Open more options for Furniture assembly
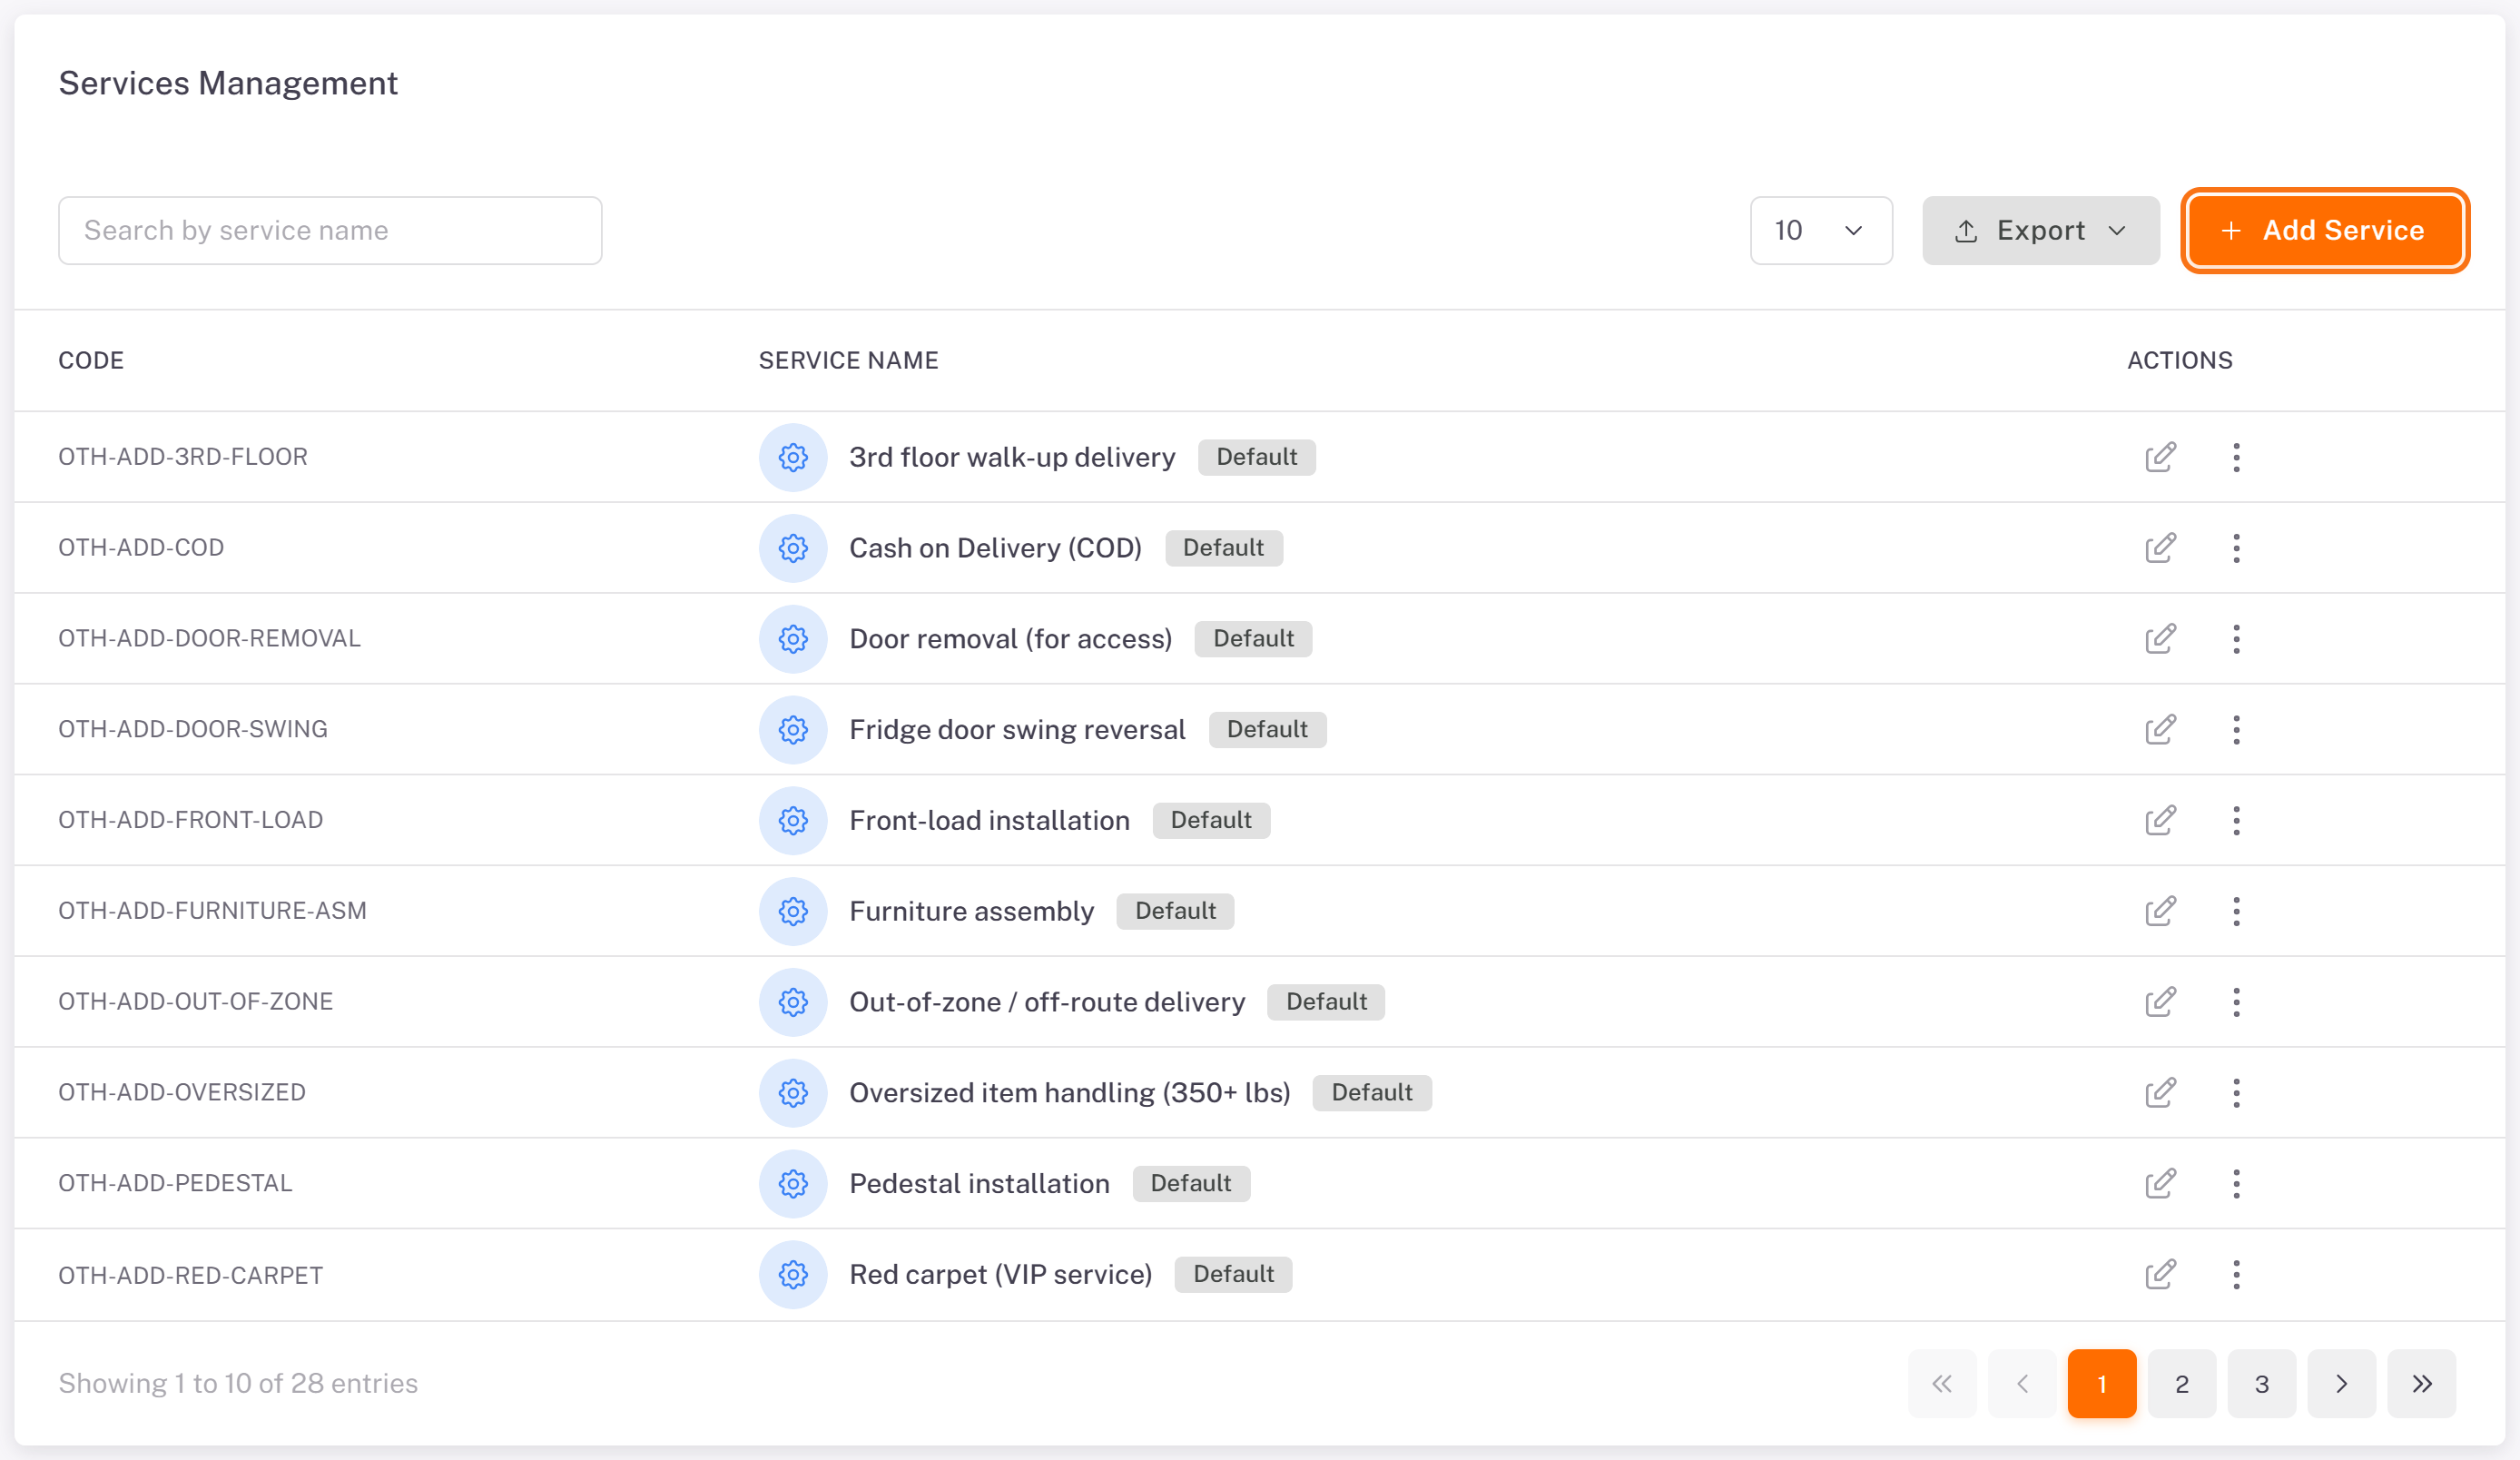The height and width of the screenshot is (1460, 2520). [x=2236, y=911]
